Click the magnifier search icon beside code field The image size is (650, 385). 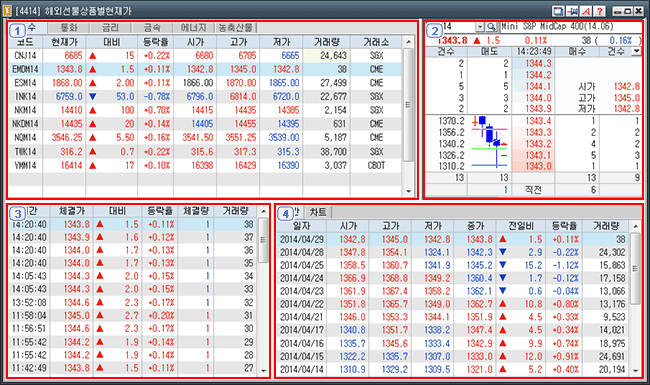coord(492,27)
